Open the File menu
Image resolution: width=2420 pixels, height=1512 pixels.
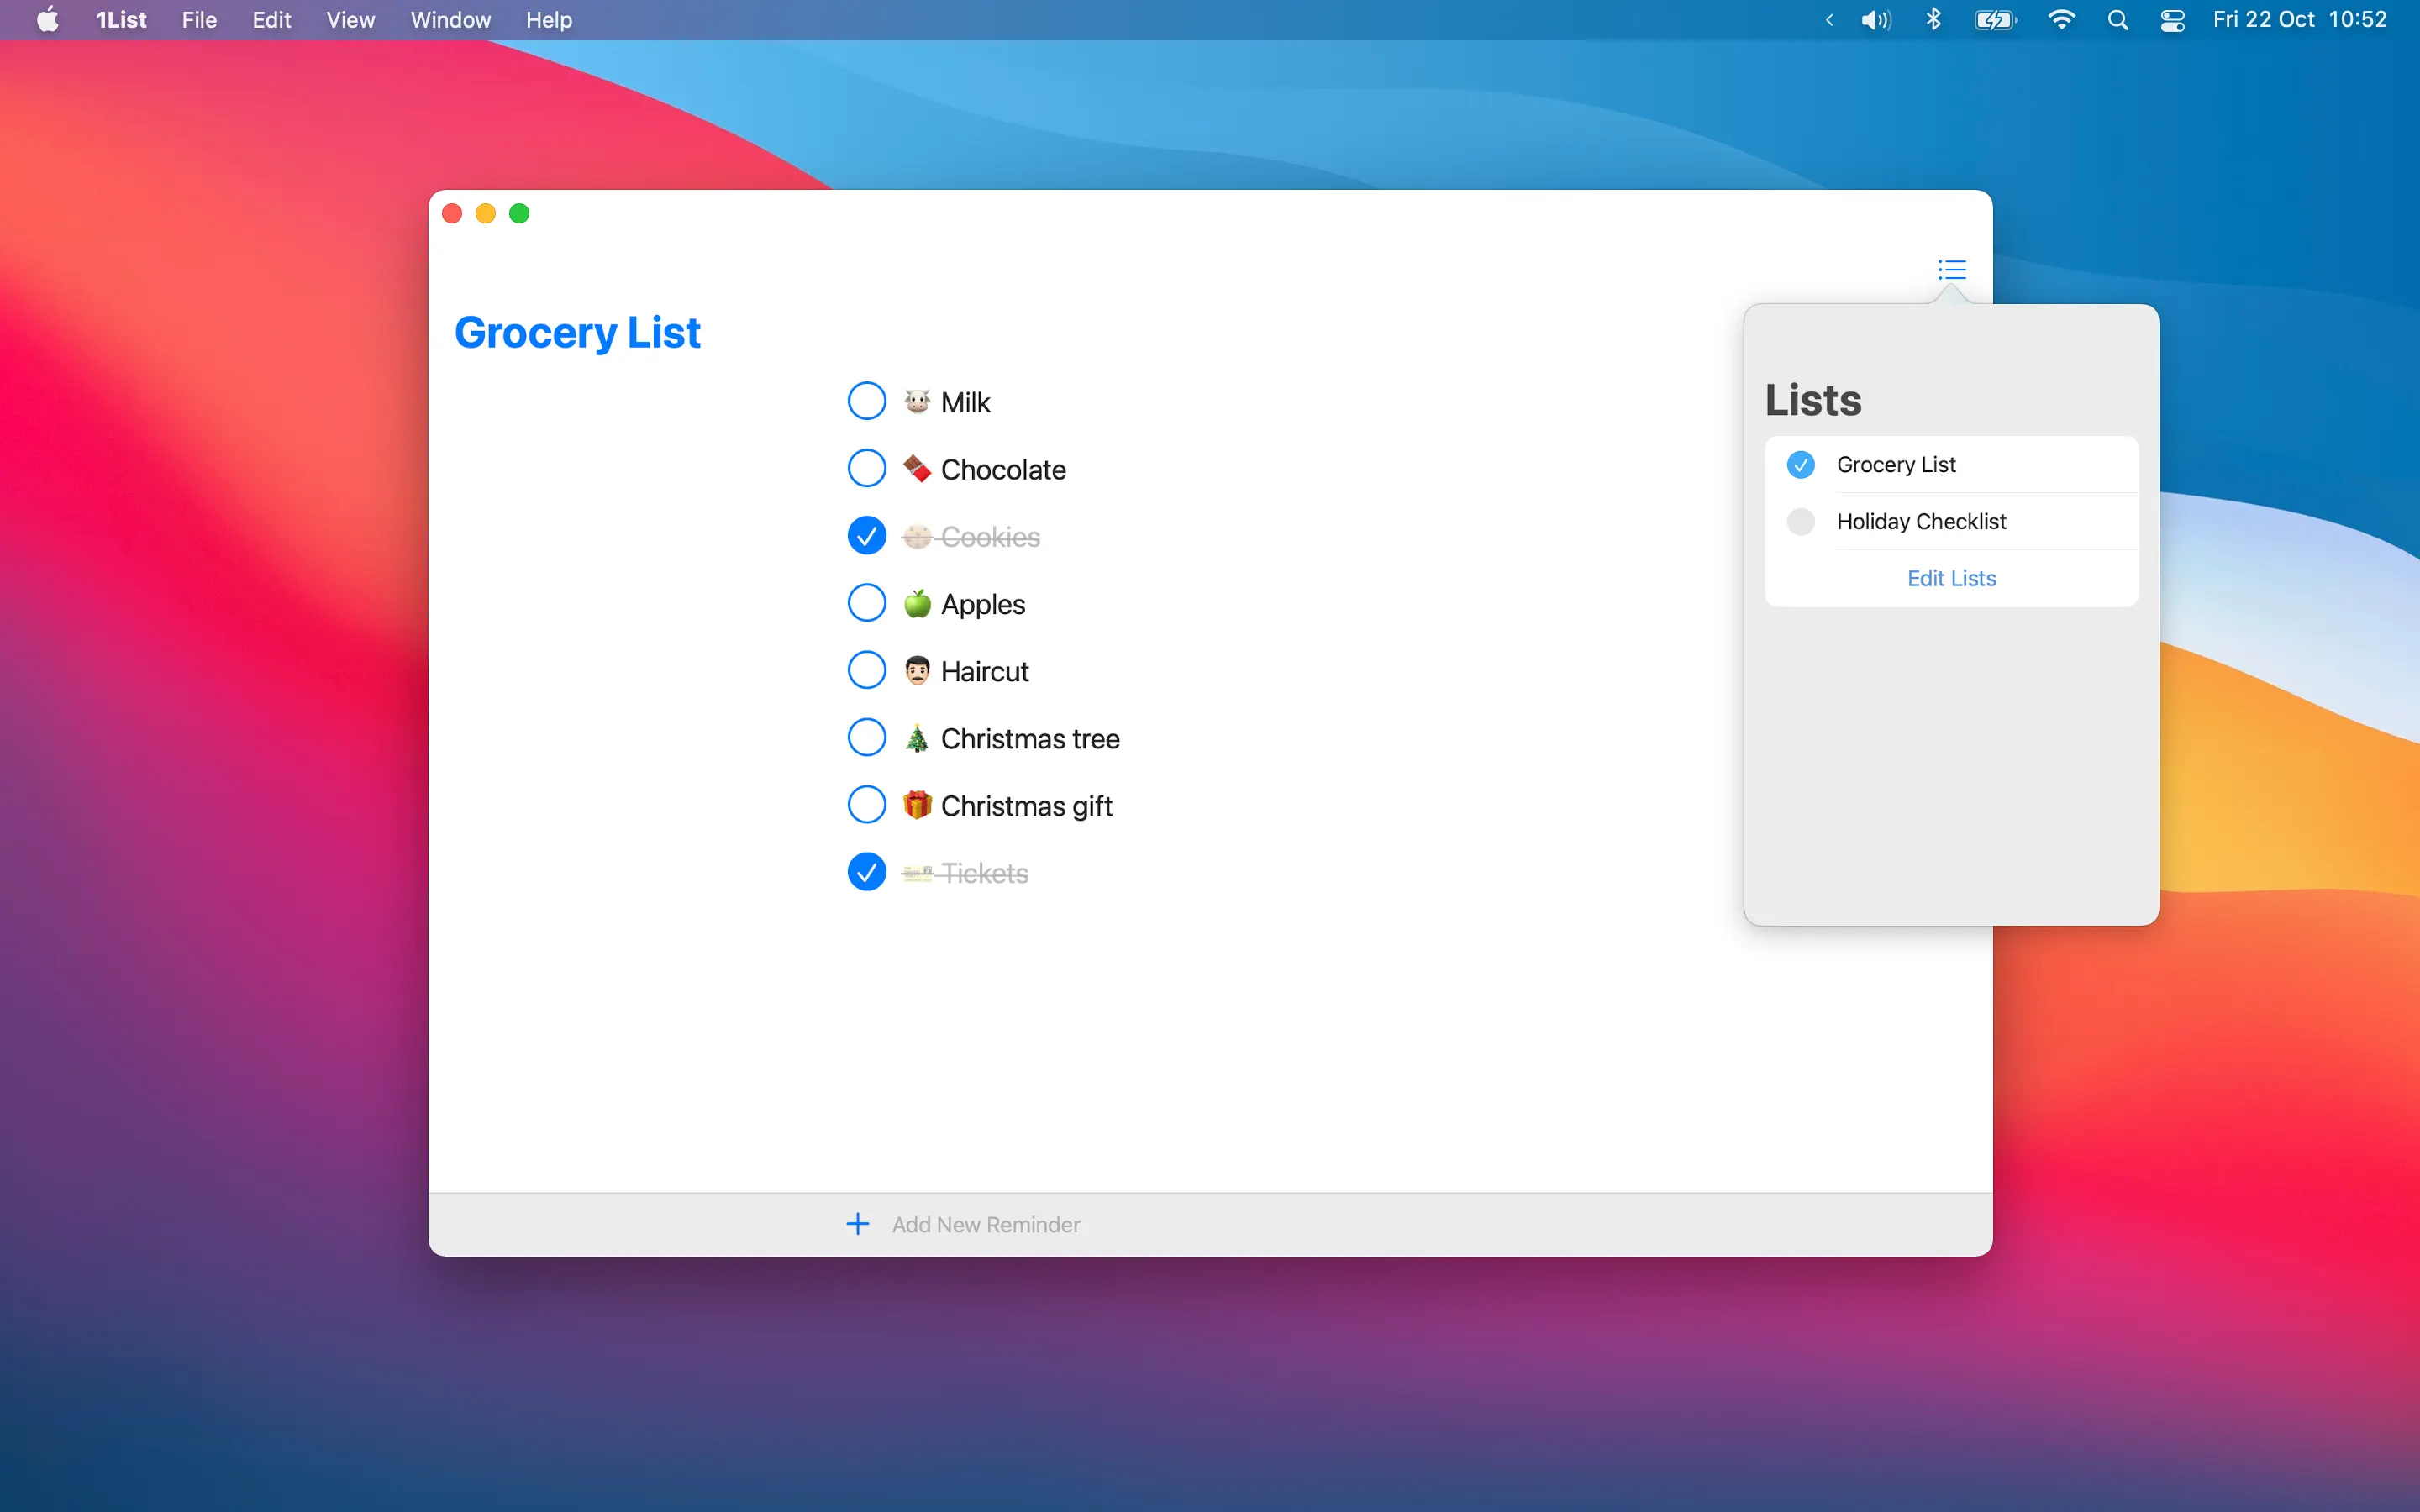point(199,20)
